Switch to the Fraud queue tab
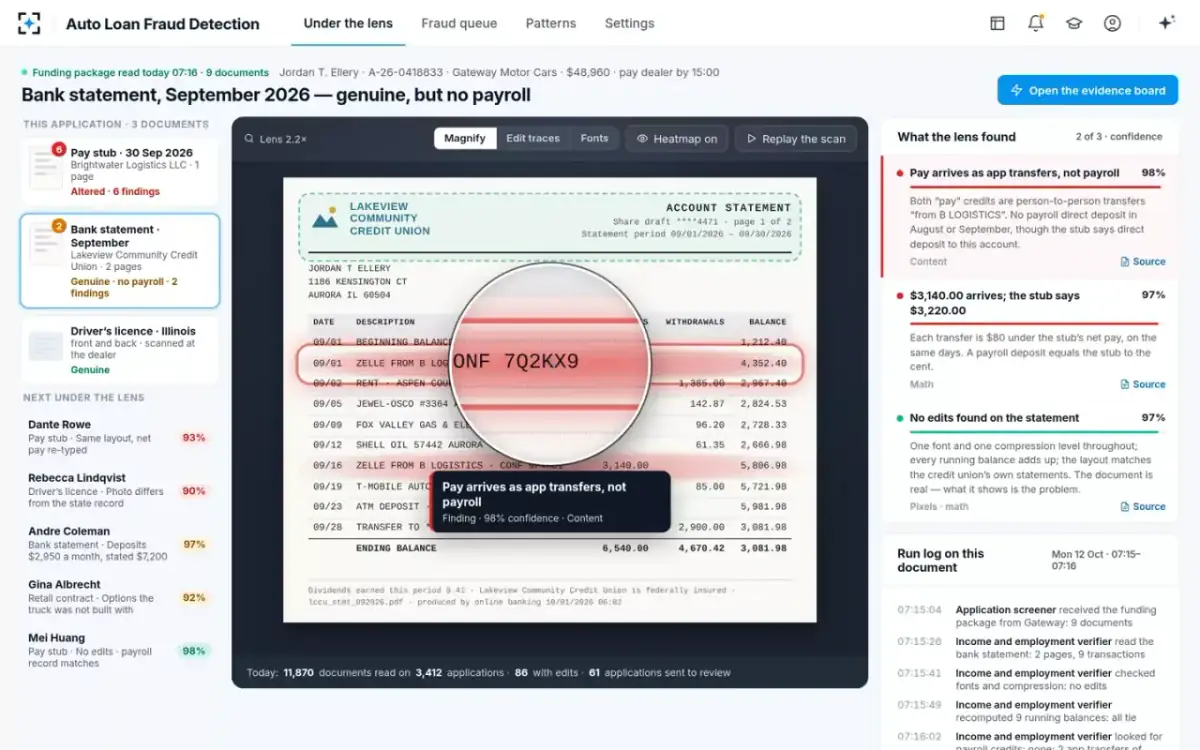Image resolution: width=1200 pixels, height=750 pixels. click(459, 23)
